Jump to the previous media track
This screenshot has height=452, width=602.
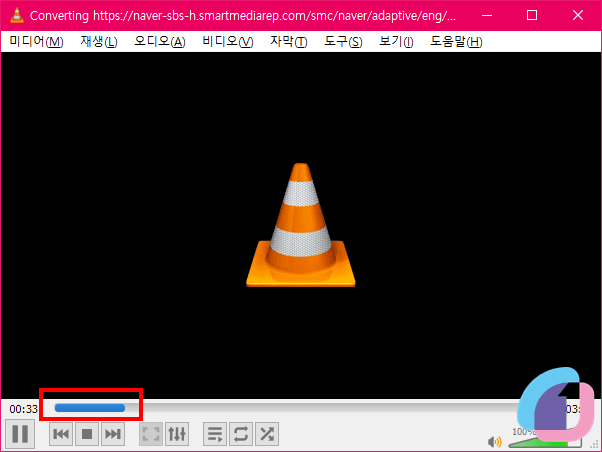click(61, 434)
